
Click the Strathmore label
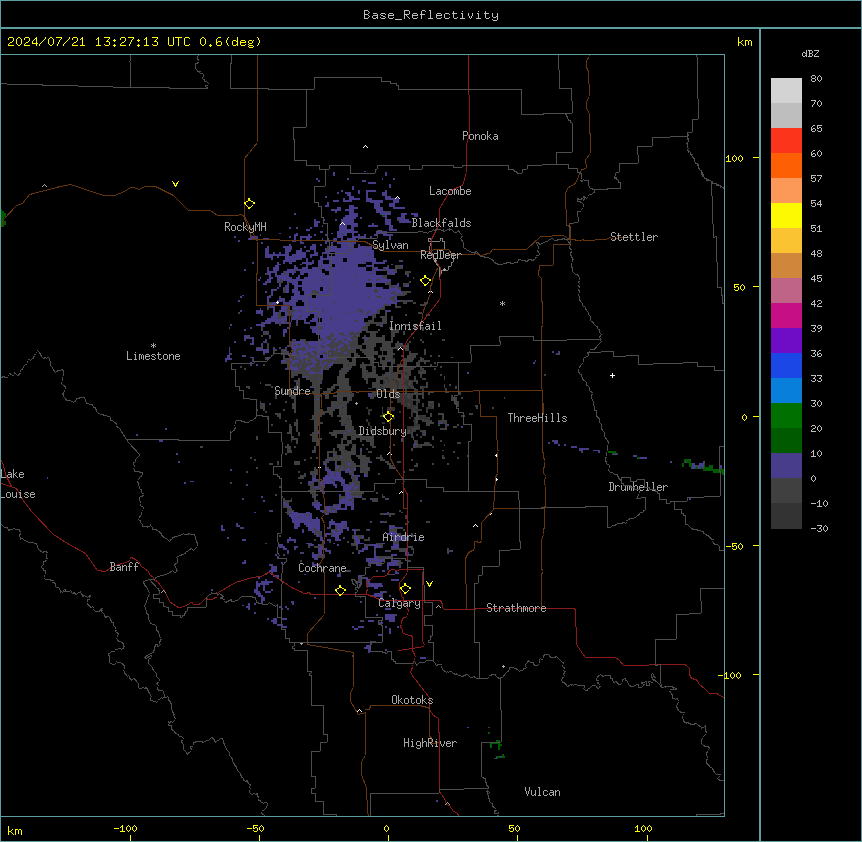point(516,608)
